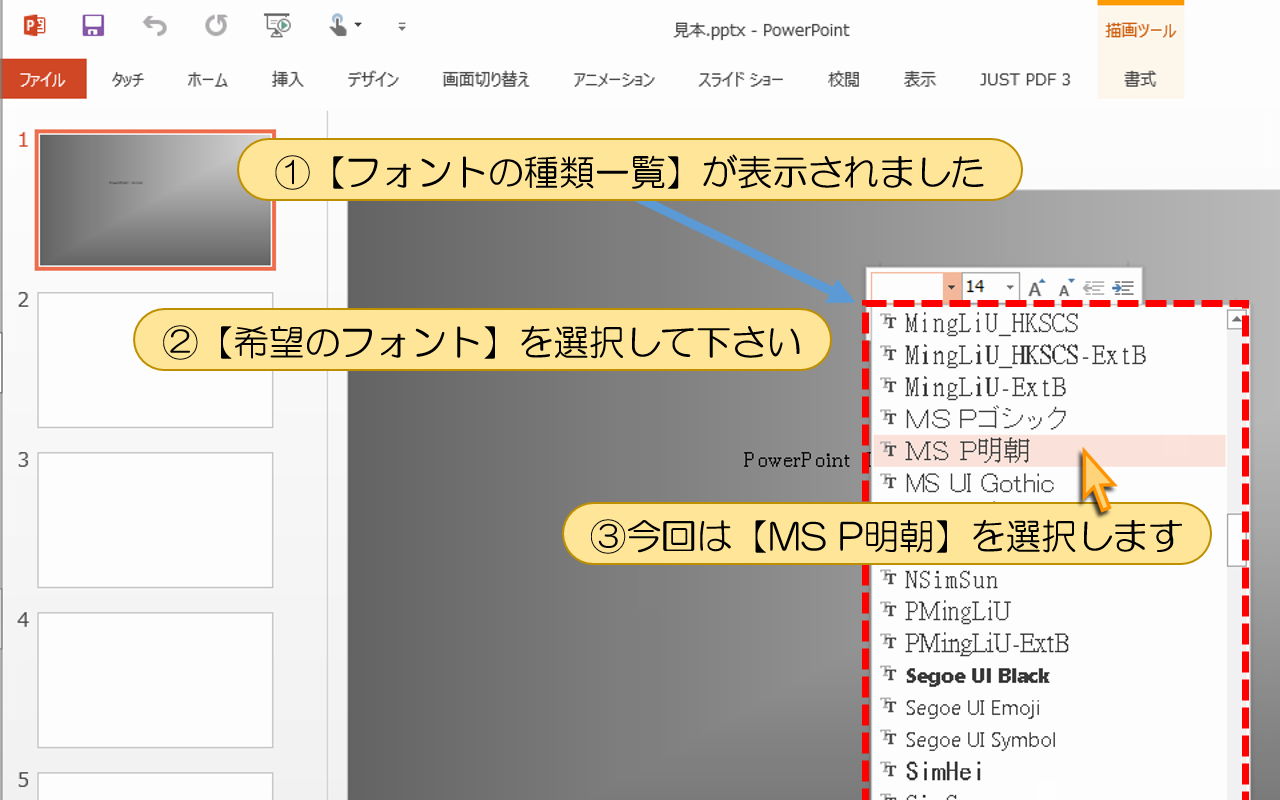1280x800 pixels.
Task: Open the 挿入 ribbon tab
Action: coord(287,80)
